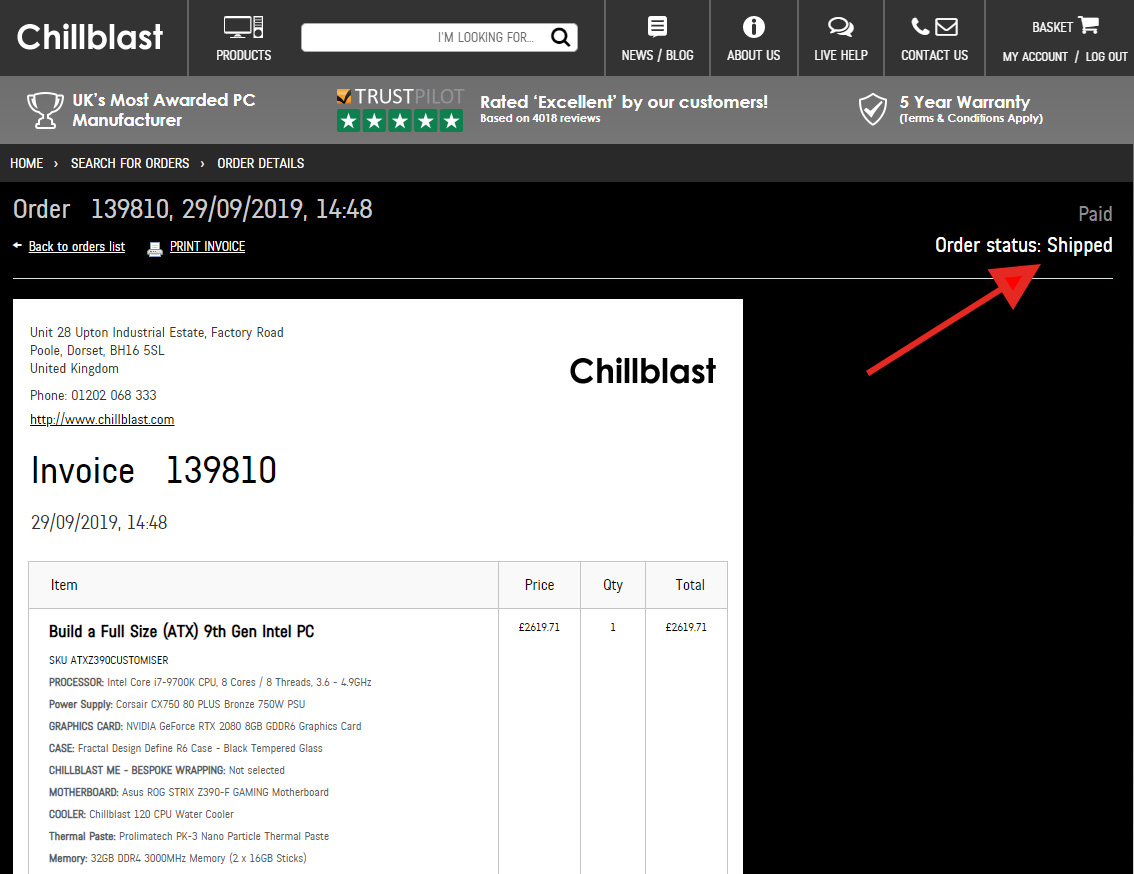
Task: Click the GRAPHICS CARD RTX 2080 line
Action: [x=205, y=726]
